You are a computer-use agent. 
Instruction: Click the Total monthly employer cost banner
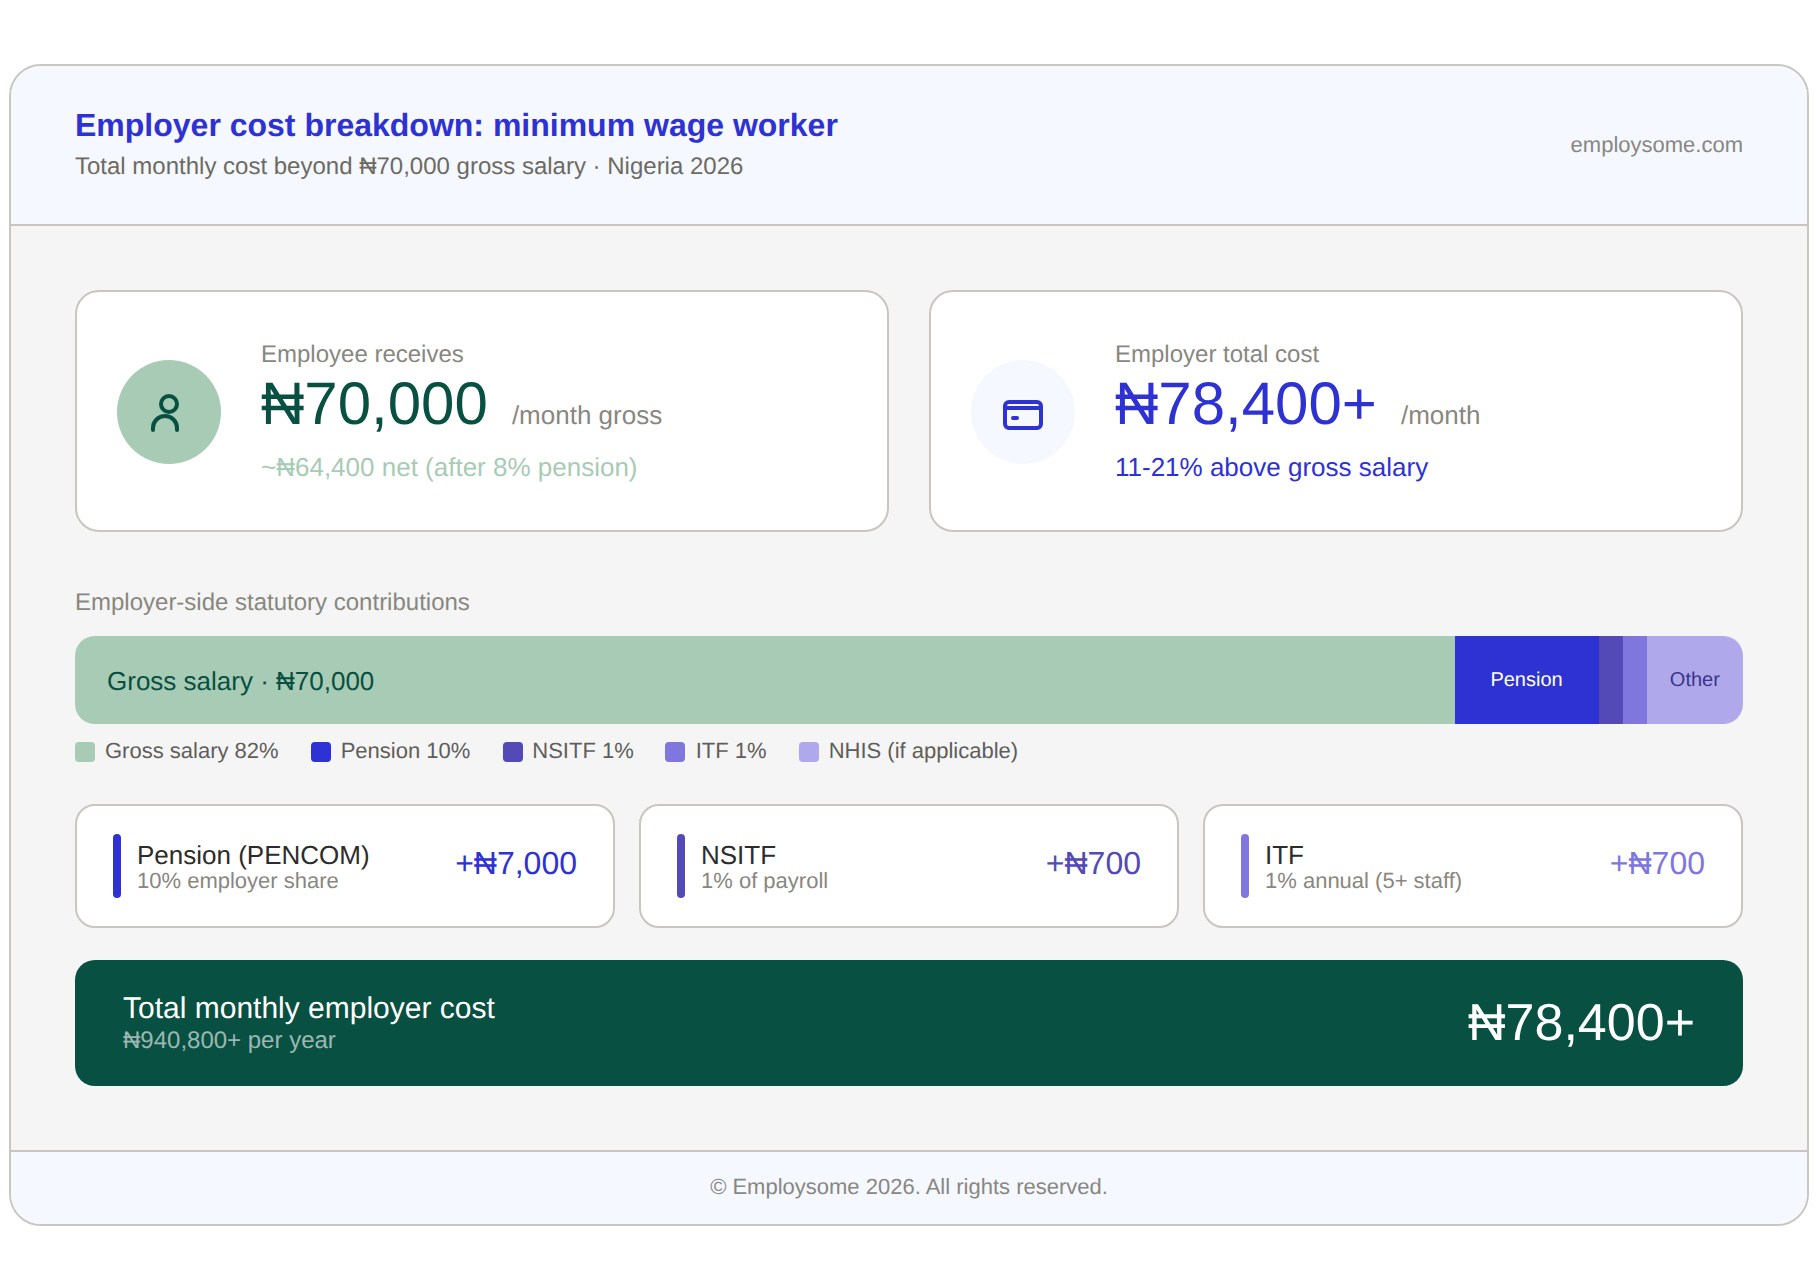(x=908, y=1022)
